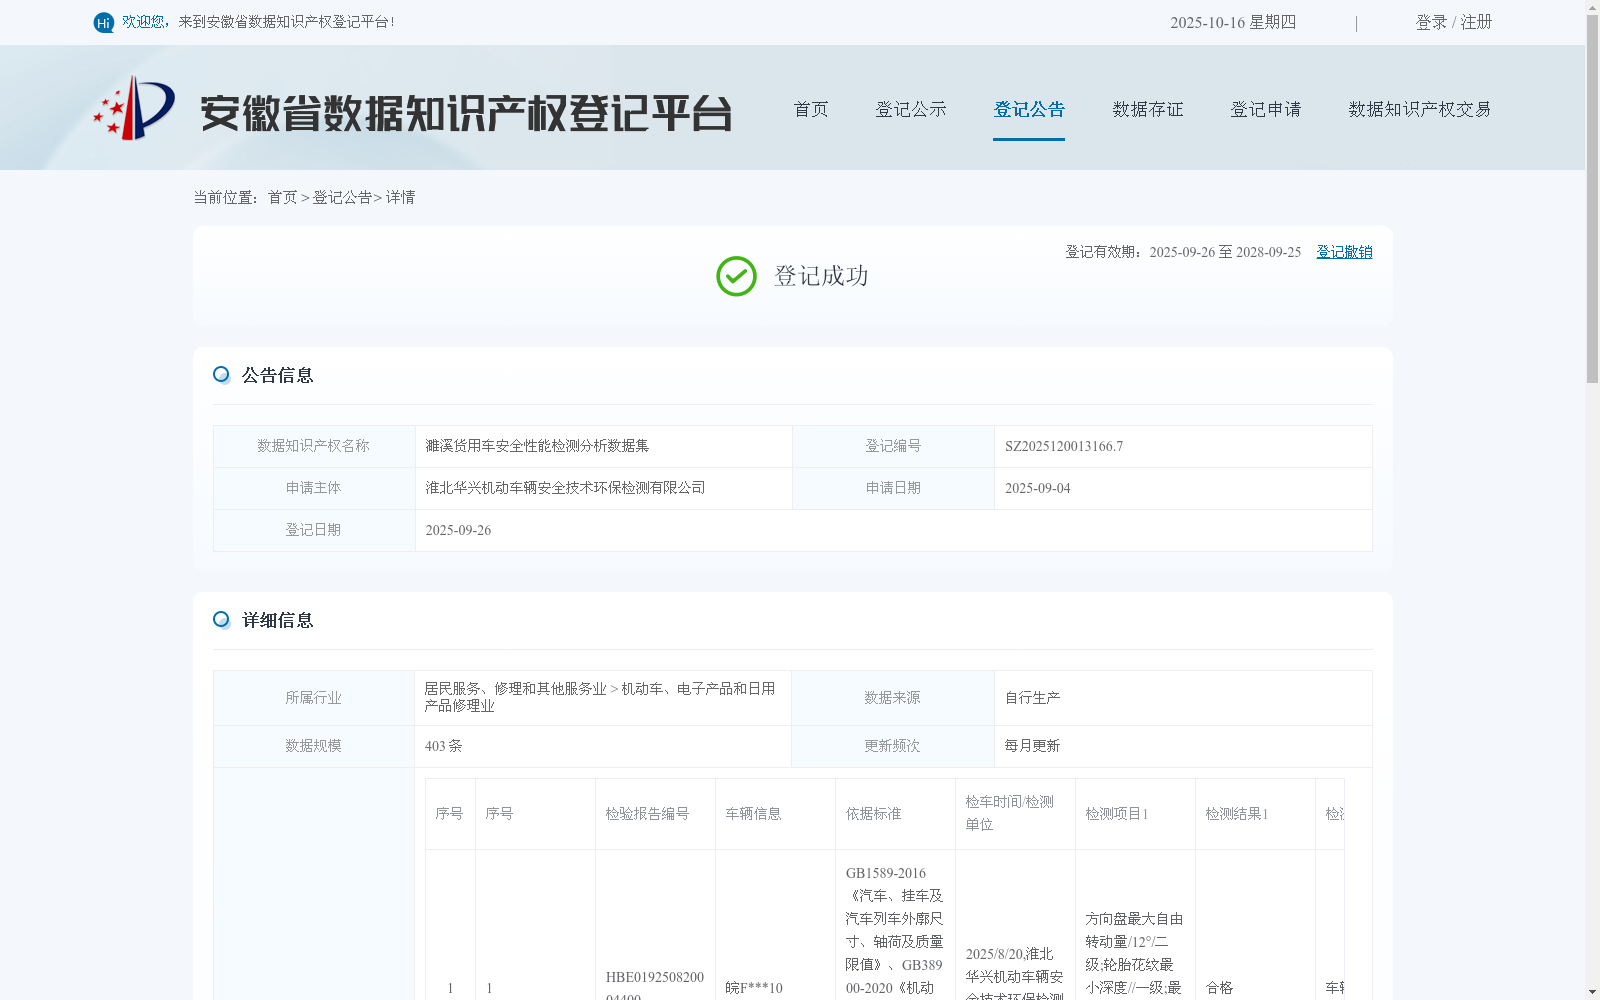Screen dimensions: 1600x1000
Task: Click the scrollbar up arrow
Action: click(1592, 7)
